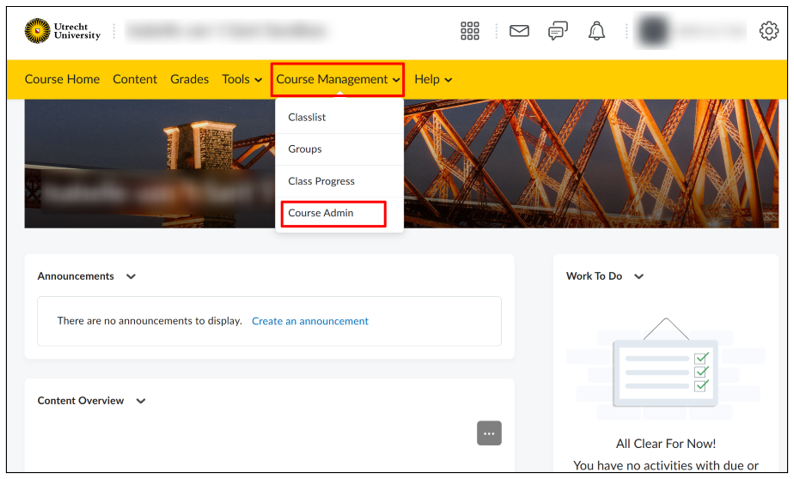
Task: Open the Content Overview heading
Action: (81, 401)
